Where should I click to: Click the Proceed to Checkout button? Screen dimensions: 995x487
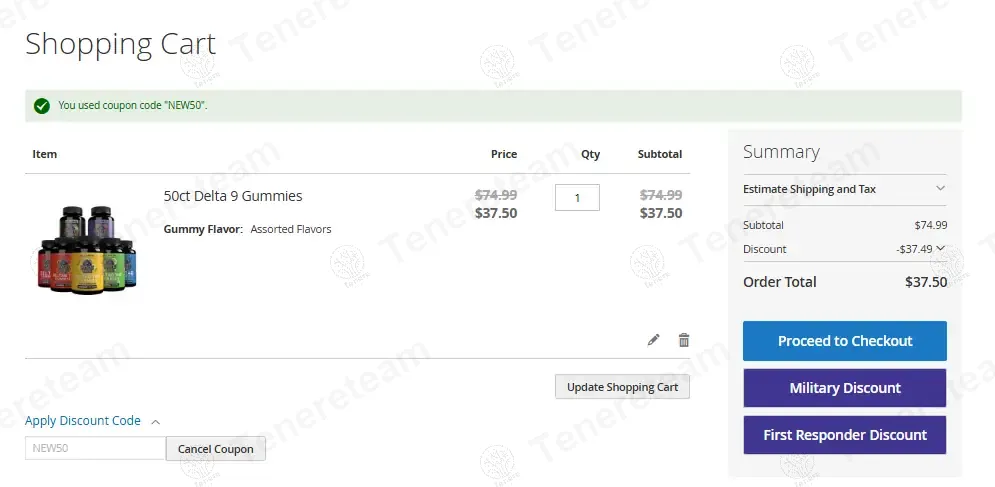pyautogui.click(x=844, y=341)
